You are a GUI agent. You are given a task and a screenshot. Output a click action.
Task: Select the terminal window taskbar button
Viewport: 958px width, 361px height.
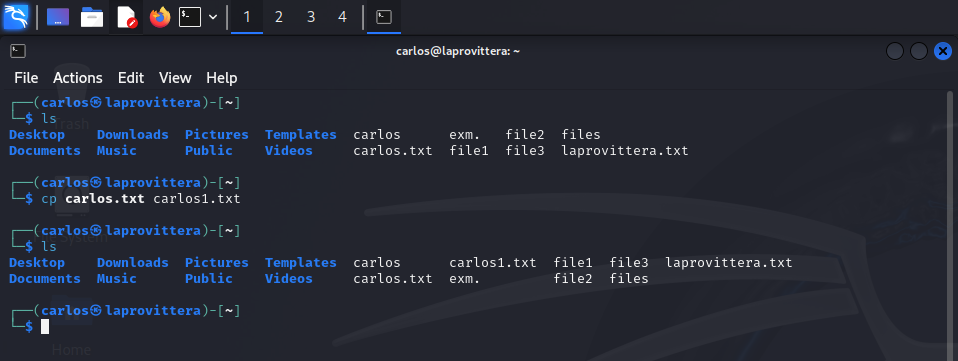pyautogui.click(x=384, y=17)
